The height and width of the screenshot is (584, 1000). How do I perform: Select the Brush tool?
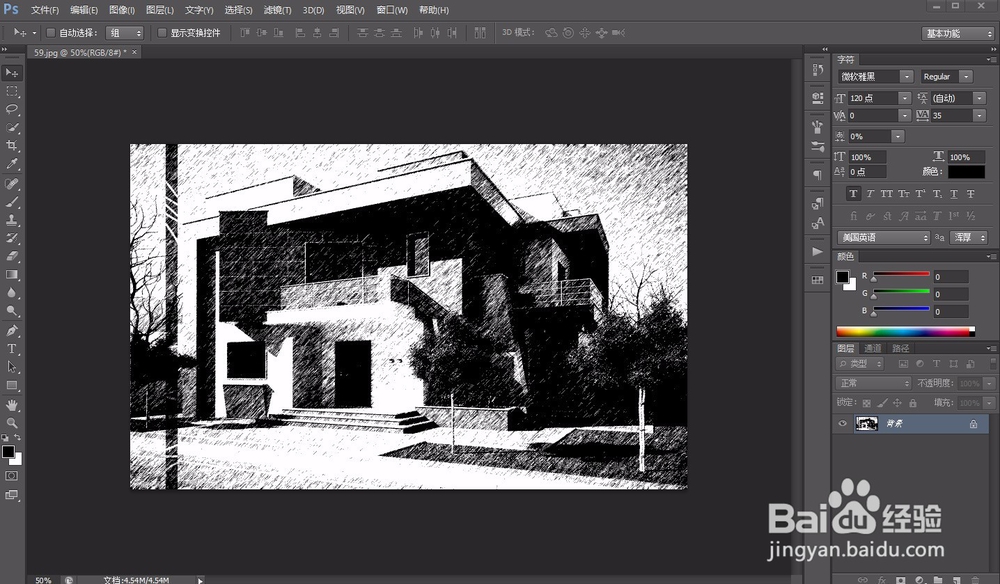(x=11, y=202)
